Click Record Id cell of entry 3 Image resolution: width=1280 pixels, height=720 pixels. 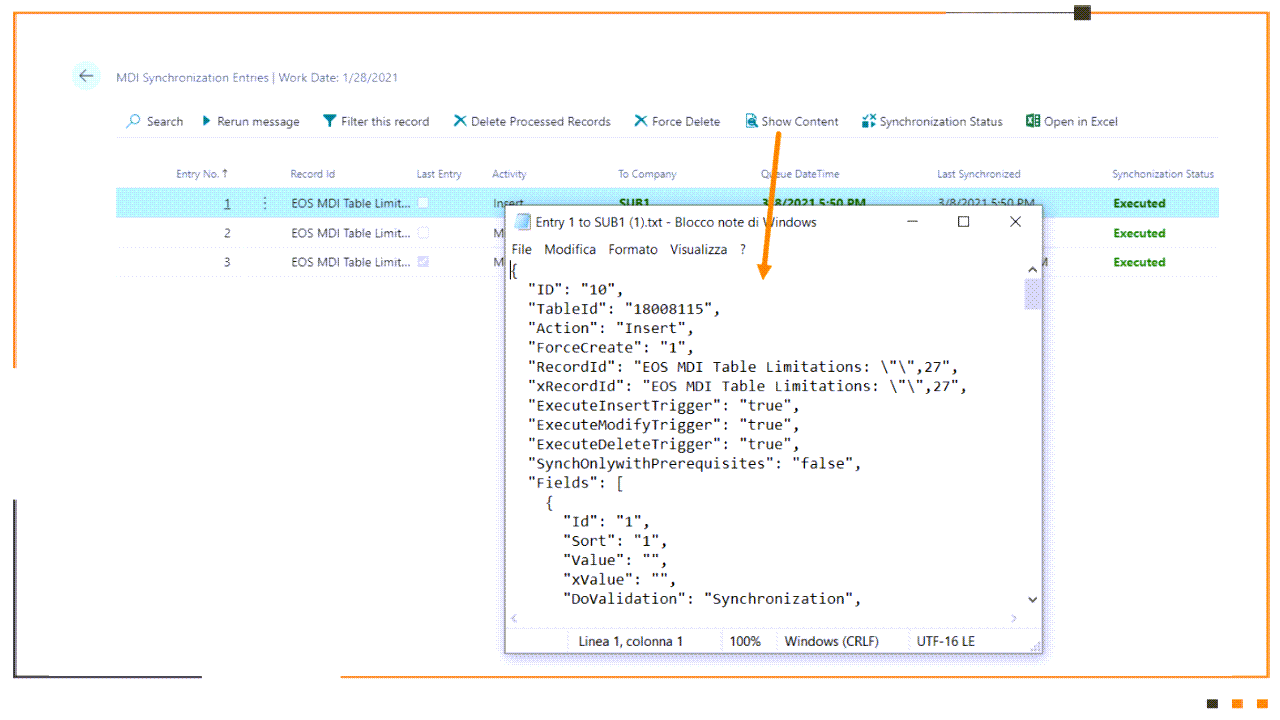point(351,262)
